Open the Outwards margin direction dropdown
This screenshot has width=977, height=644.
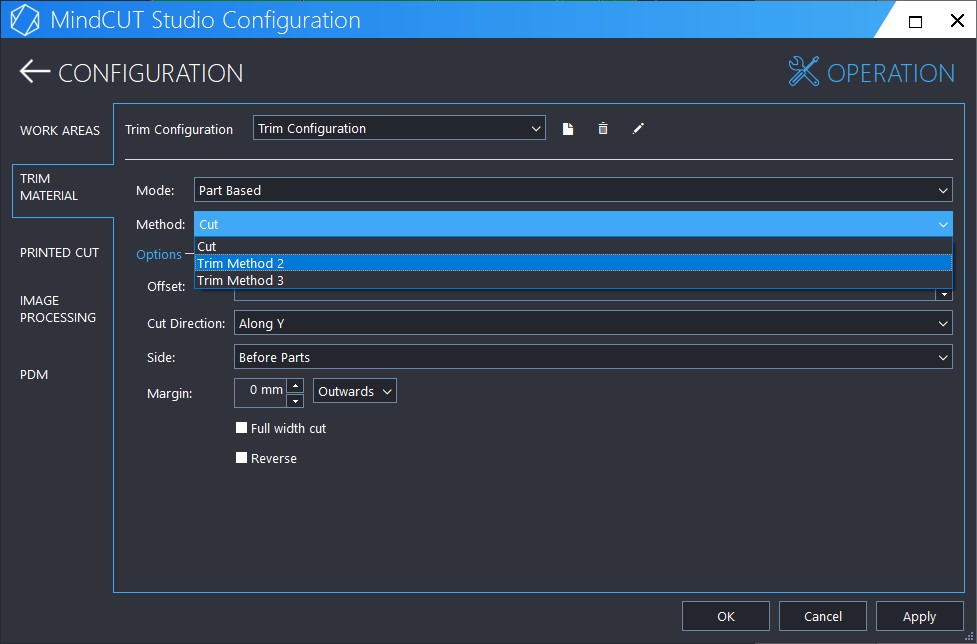tap(355, 391)
